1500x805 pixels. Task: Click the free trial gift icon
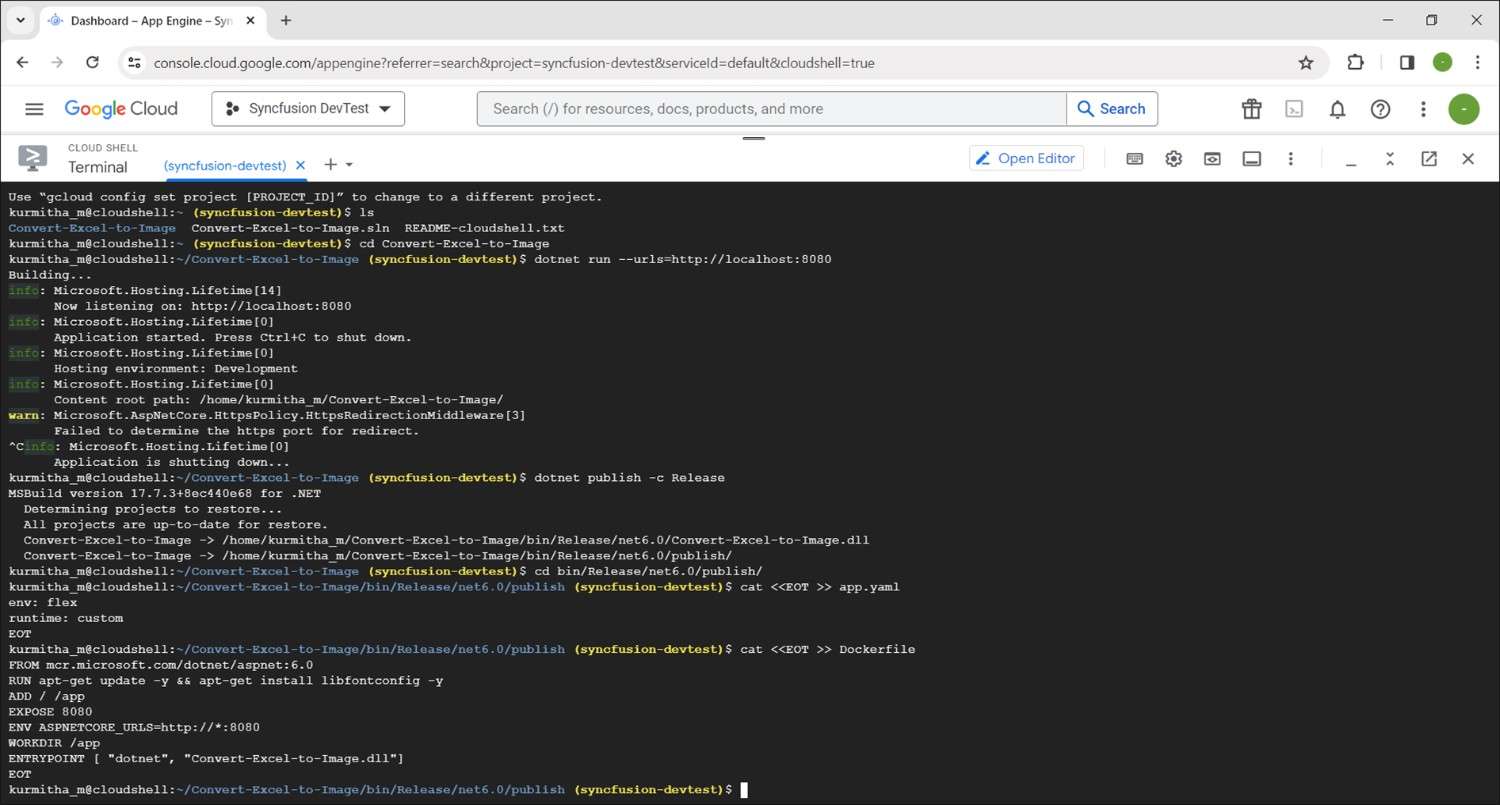1251,109
